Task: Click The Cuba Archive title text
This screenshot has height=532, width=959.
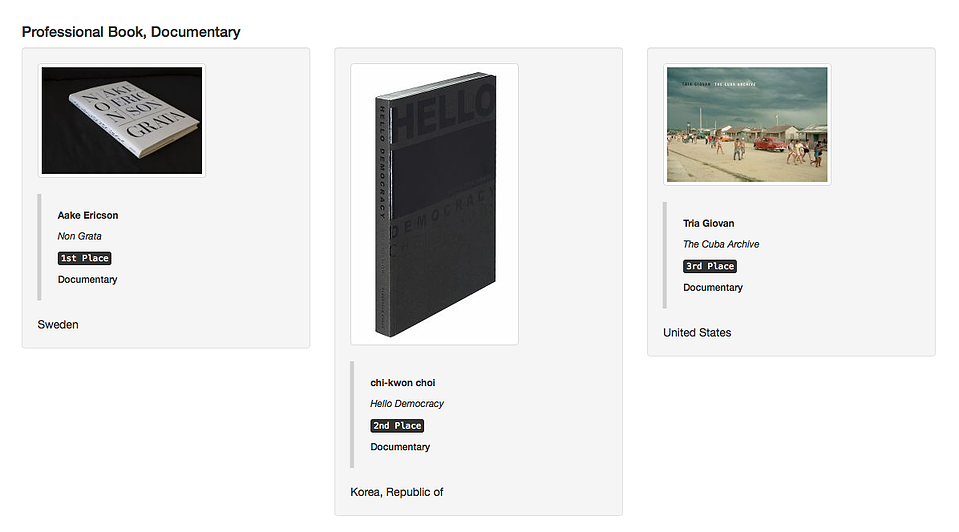Action: tap(721, 244)
